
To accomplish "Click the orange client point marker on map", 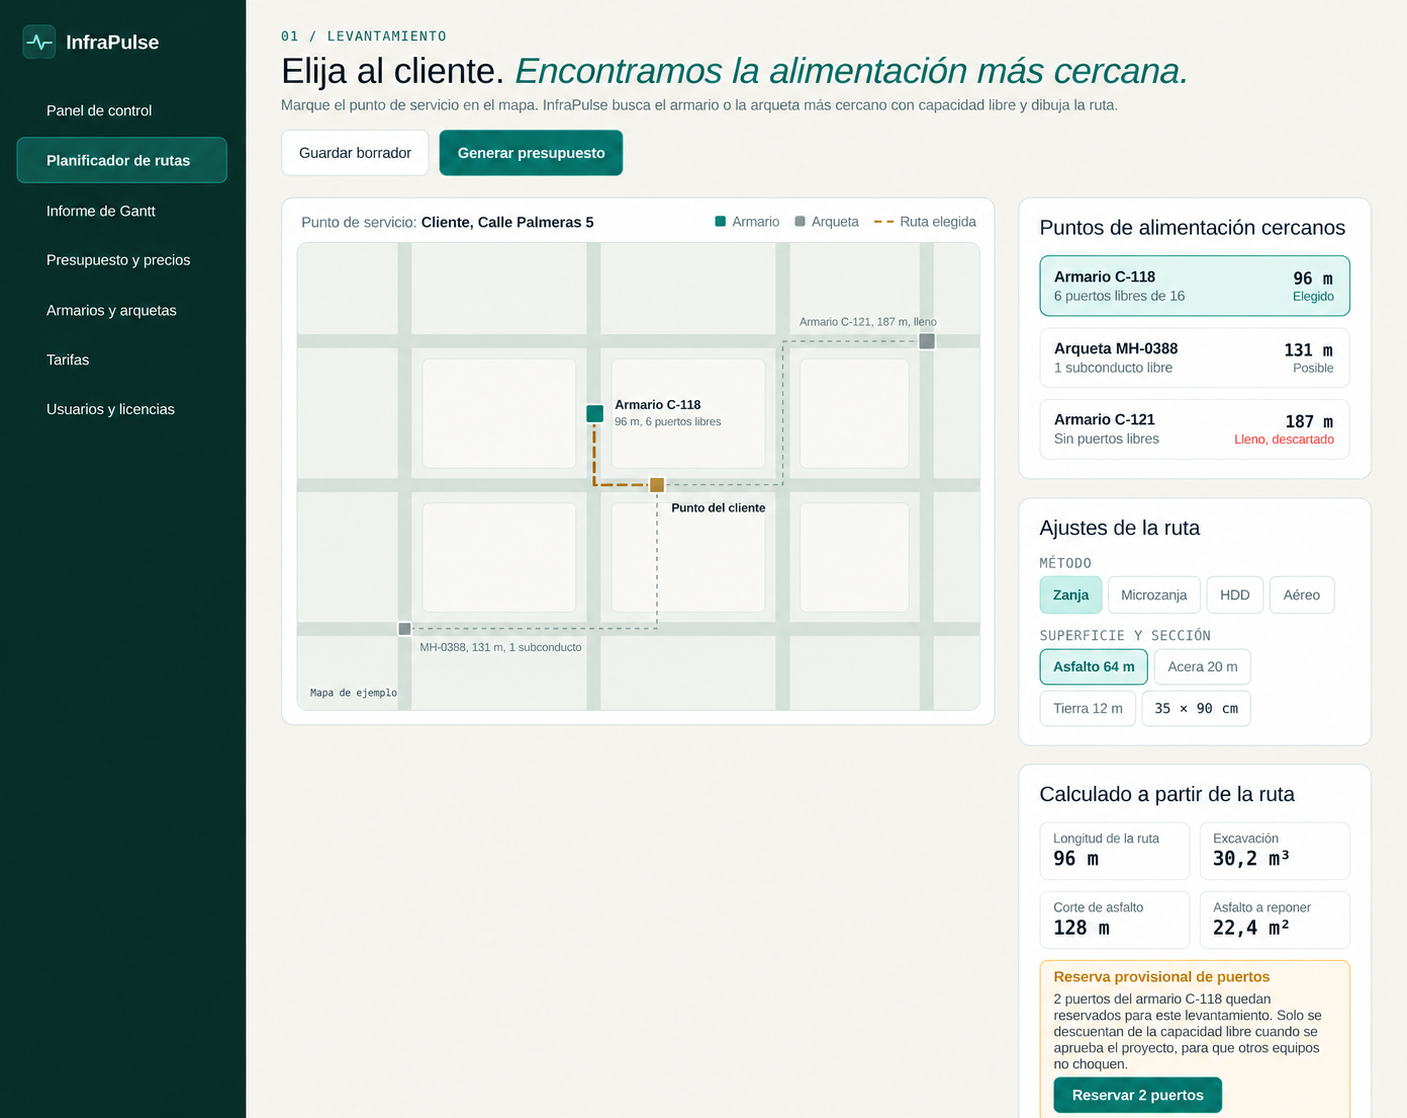I will click(657, 485).
